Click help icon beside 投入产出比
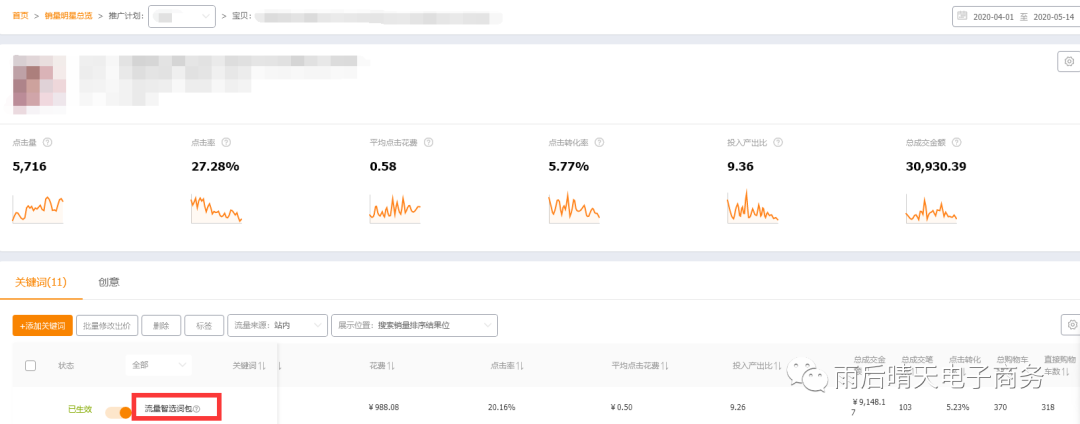 click(778, 142)
